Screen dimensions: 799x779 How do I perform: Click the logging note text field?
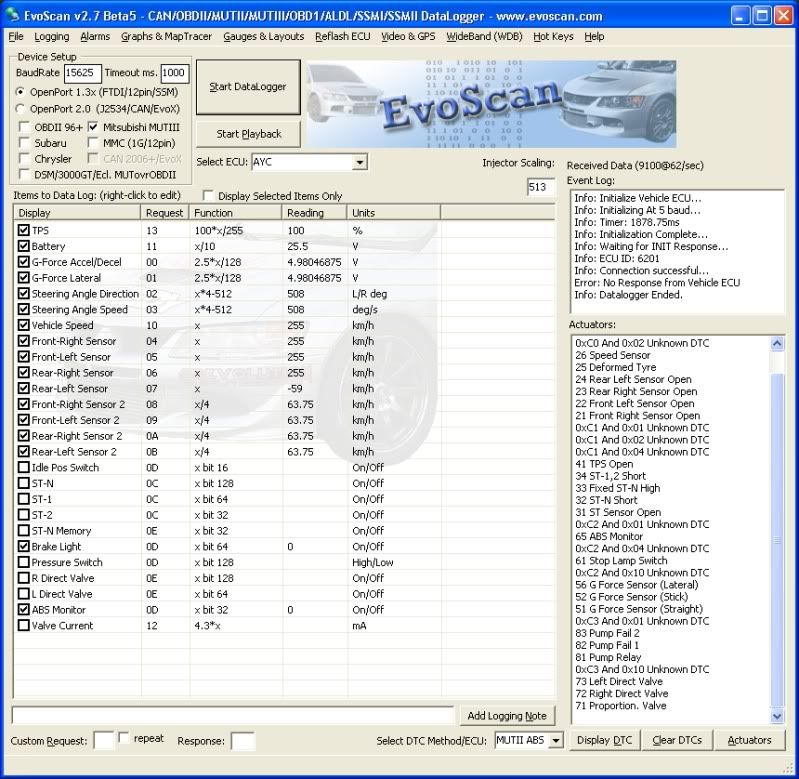232,715
